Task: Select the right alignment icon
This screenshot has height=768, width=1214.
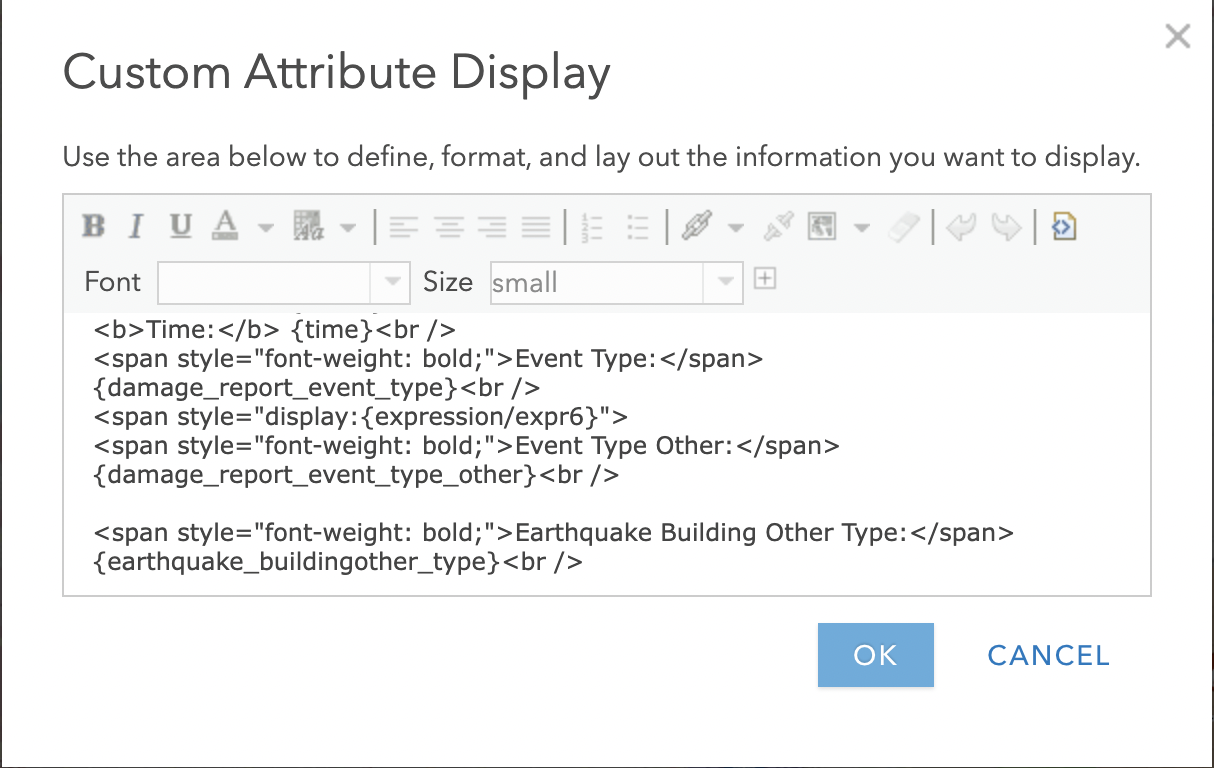Action: [492, 227]
